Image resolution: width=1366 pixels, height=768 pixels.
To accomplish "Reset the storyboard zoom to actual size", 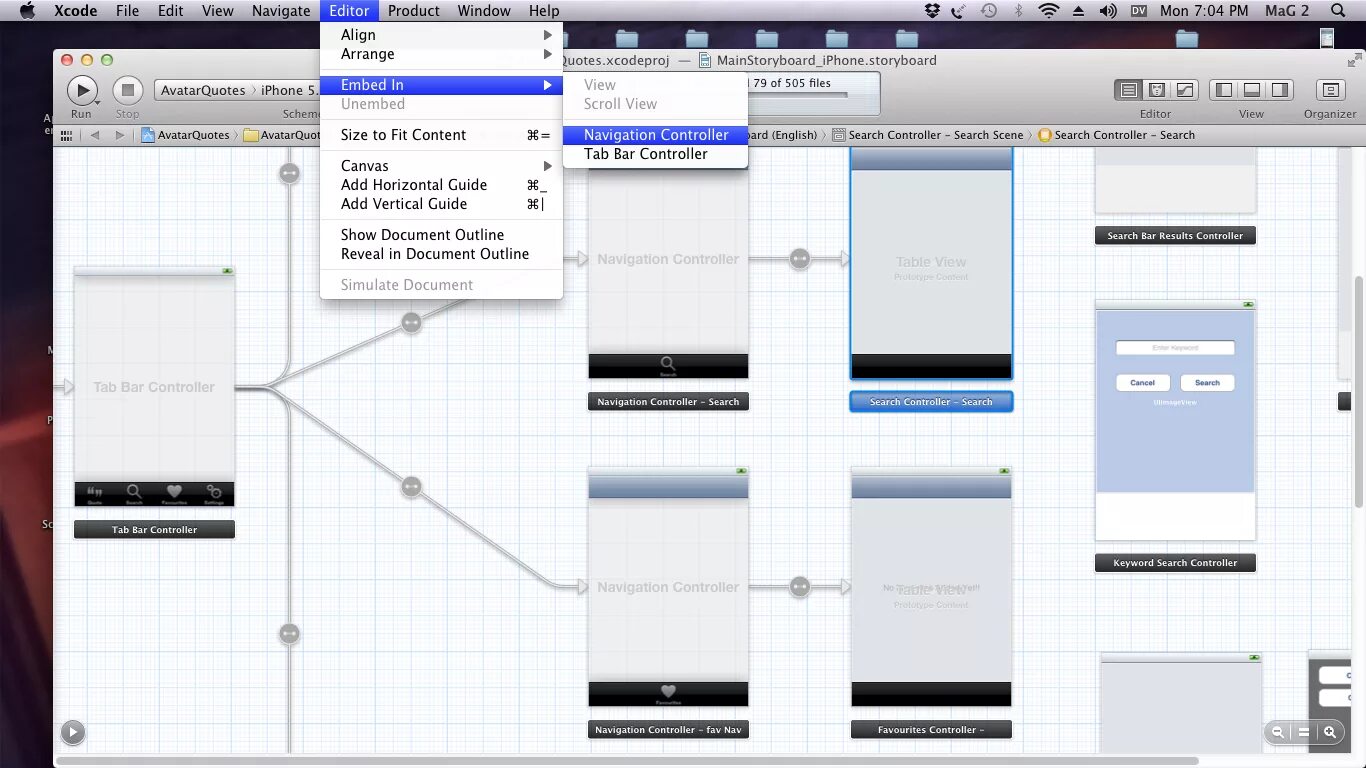I will 1304,732.
